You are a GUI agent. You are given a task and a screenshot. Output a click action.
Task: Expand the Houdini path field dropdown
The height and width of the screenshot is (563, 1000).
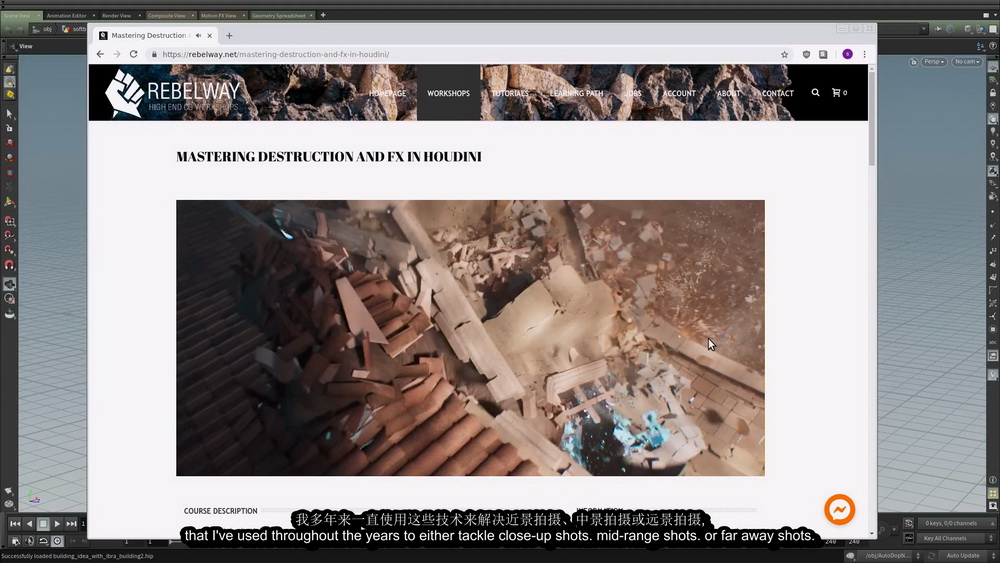pyautogui.click(x=923, y=29)
